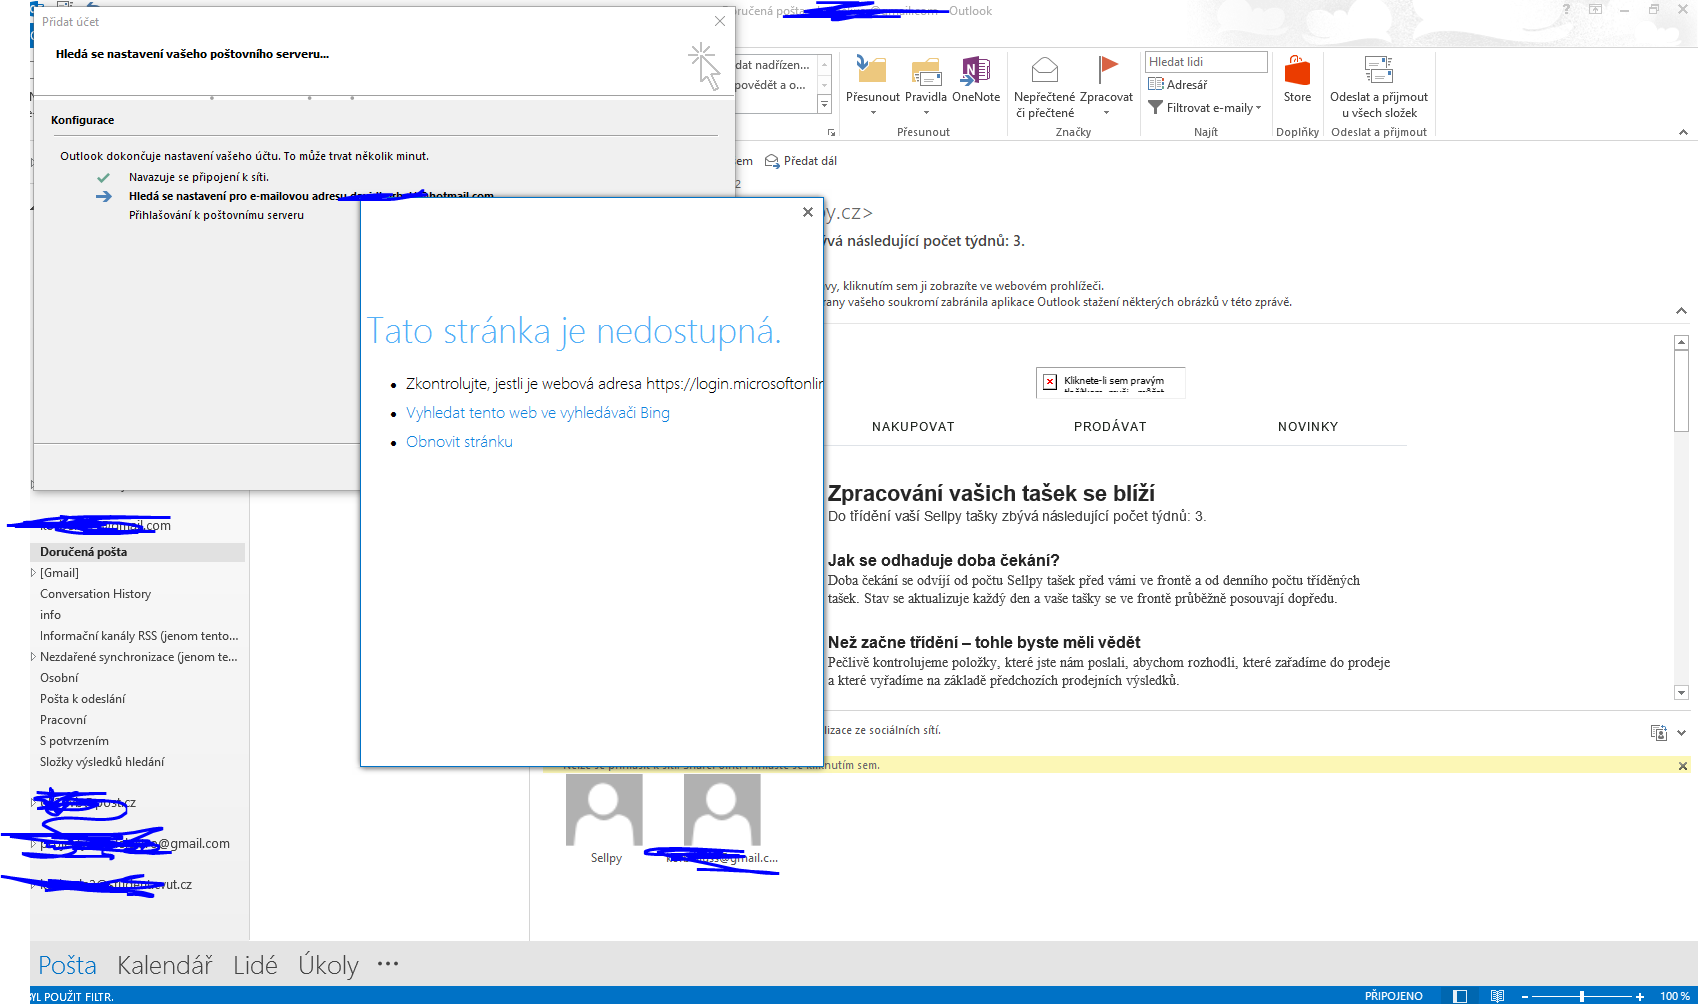Screen dimensions: 1698x1004
Task: Open the Přesunout group dialog launcher
Action: coord(831,132)
